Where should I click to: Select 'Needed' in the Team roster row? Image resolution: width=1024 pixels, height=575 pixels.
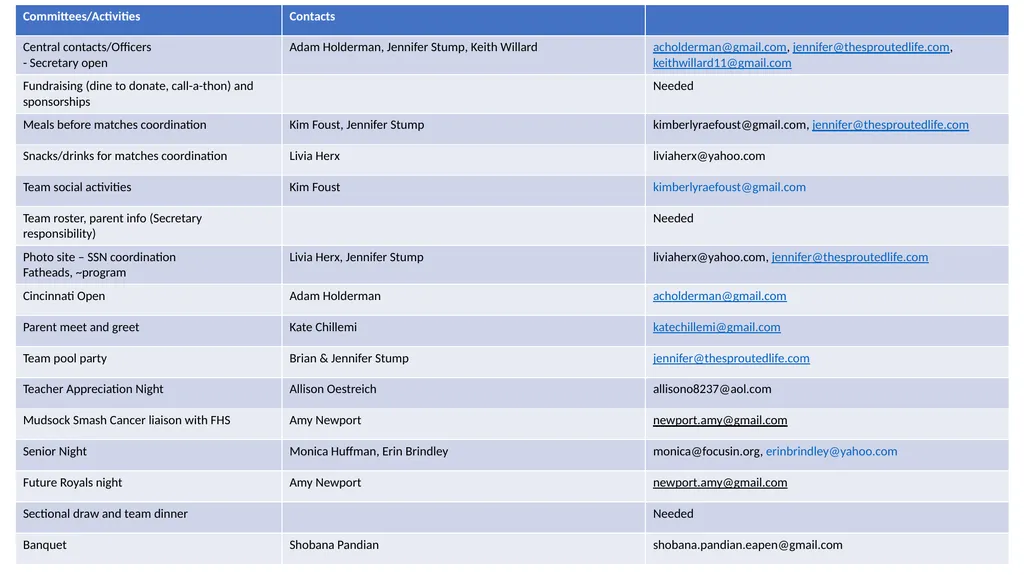pos(673,218)
